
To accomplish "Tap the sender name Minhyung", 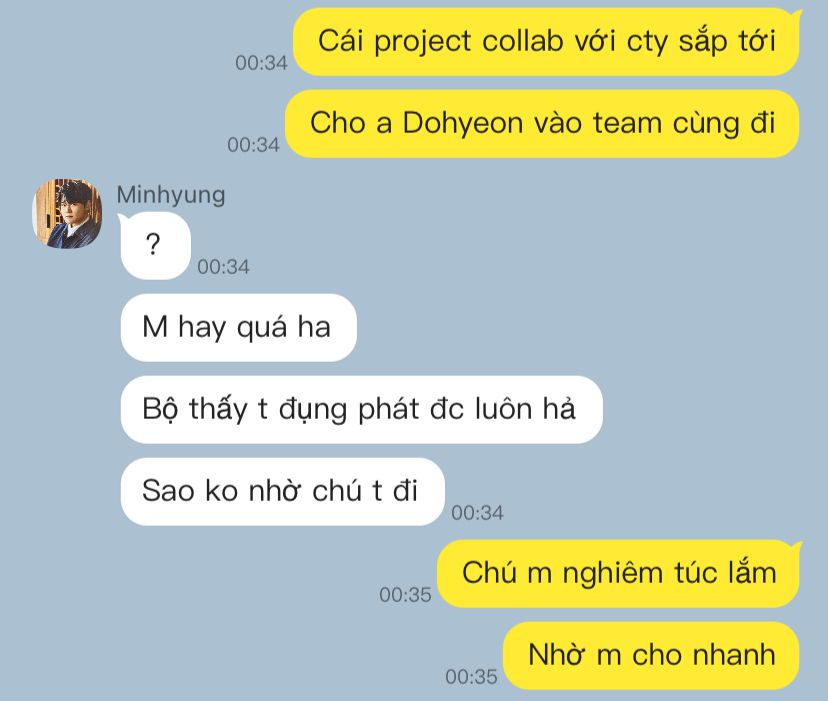I will click(171, 195).
